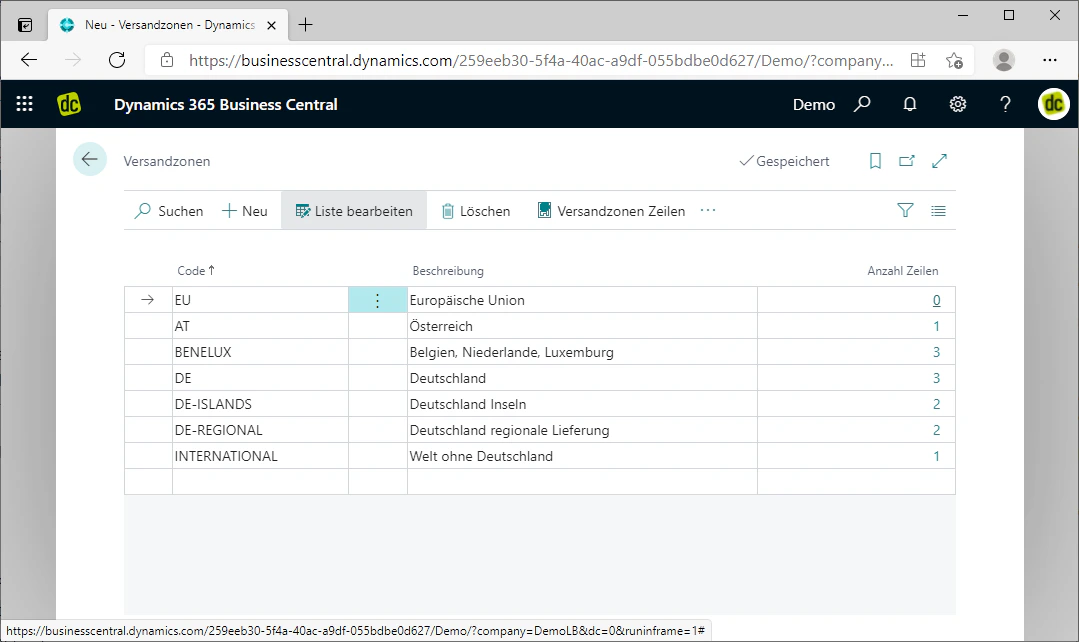
Task: Click the Welt ohne Deutschland cell
Action: (582, 456)
